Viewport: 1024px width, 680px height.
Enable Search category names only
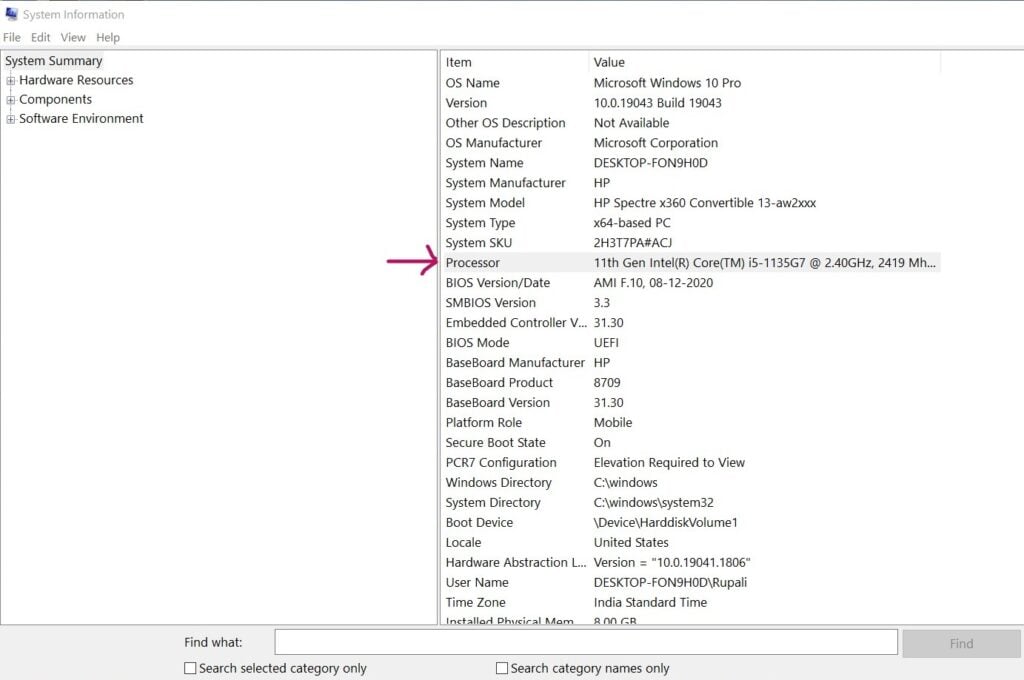pos(501,668)
